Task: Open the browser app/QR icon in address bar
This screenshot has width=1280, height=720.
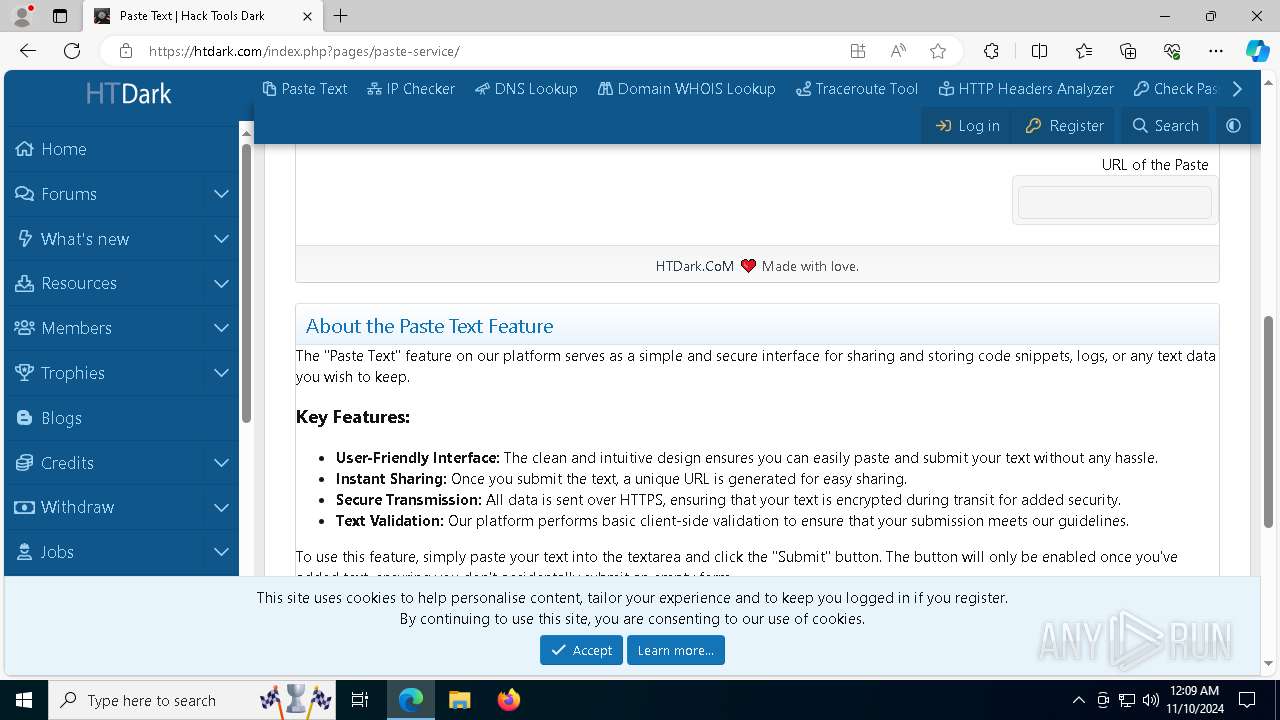Action: [x=858, y=51]
